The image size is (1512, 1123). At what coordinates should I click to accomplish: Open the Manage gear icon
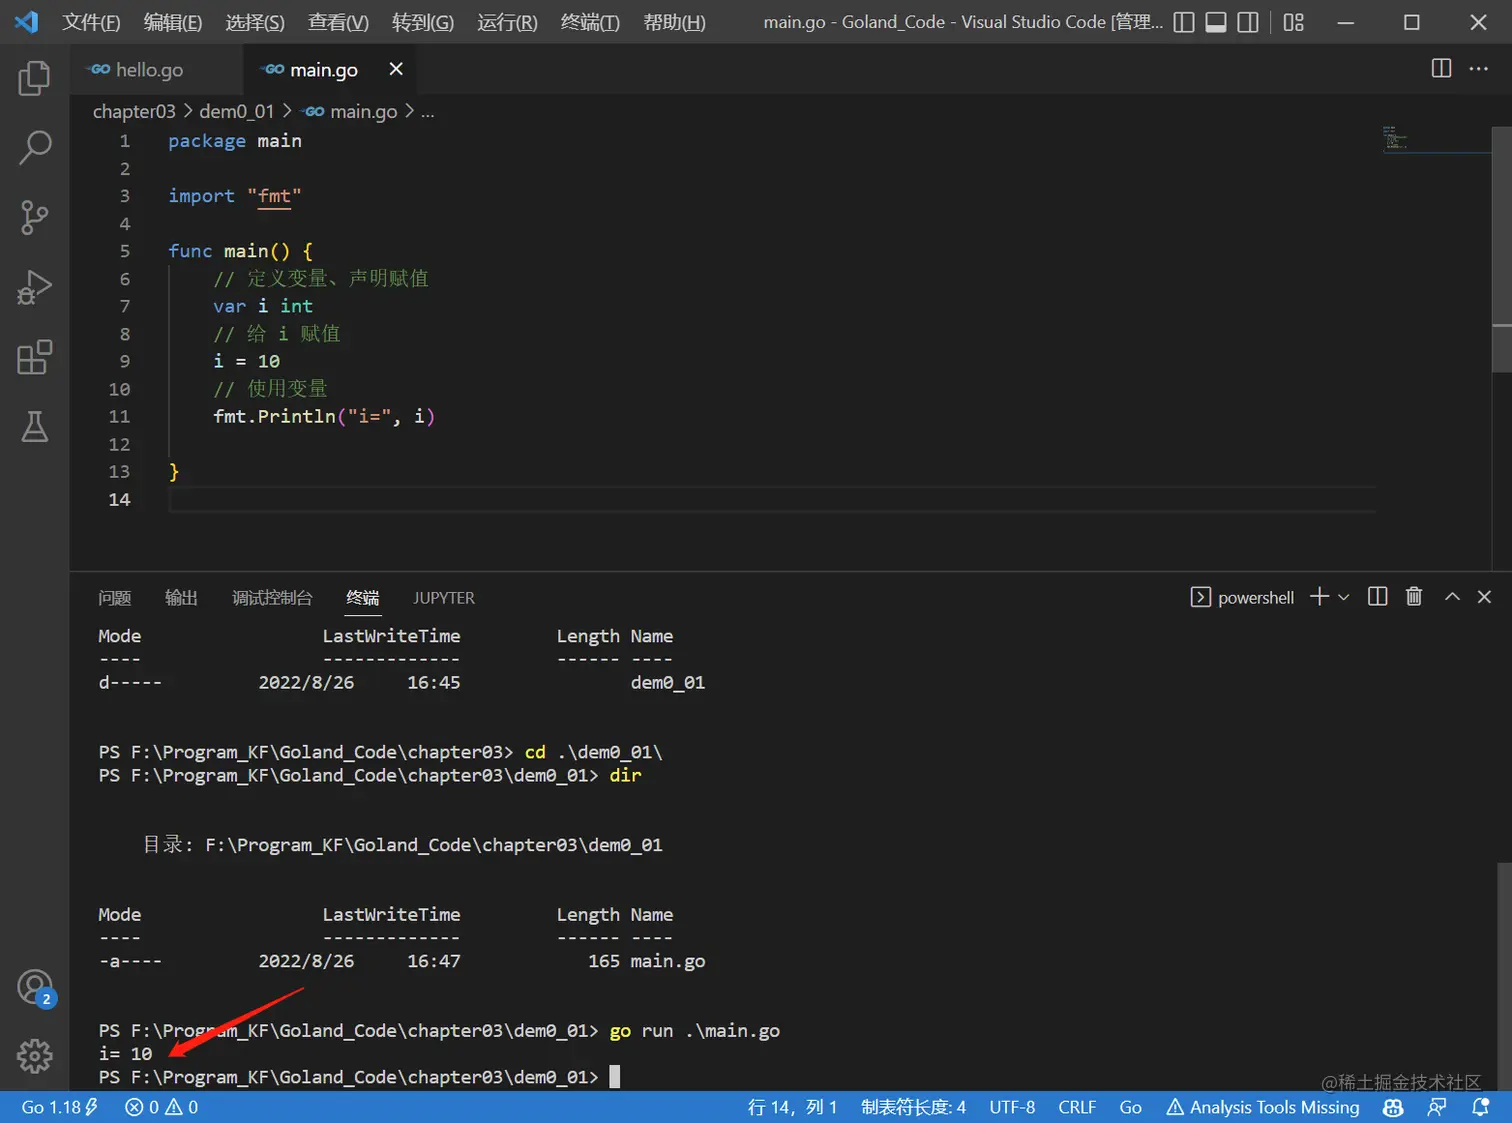[34, 1056]
